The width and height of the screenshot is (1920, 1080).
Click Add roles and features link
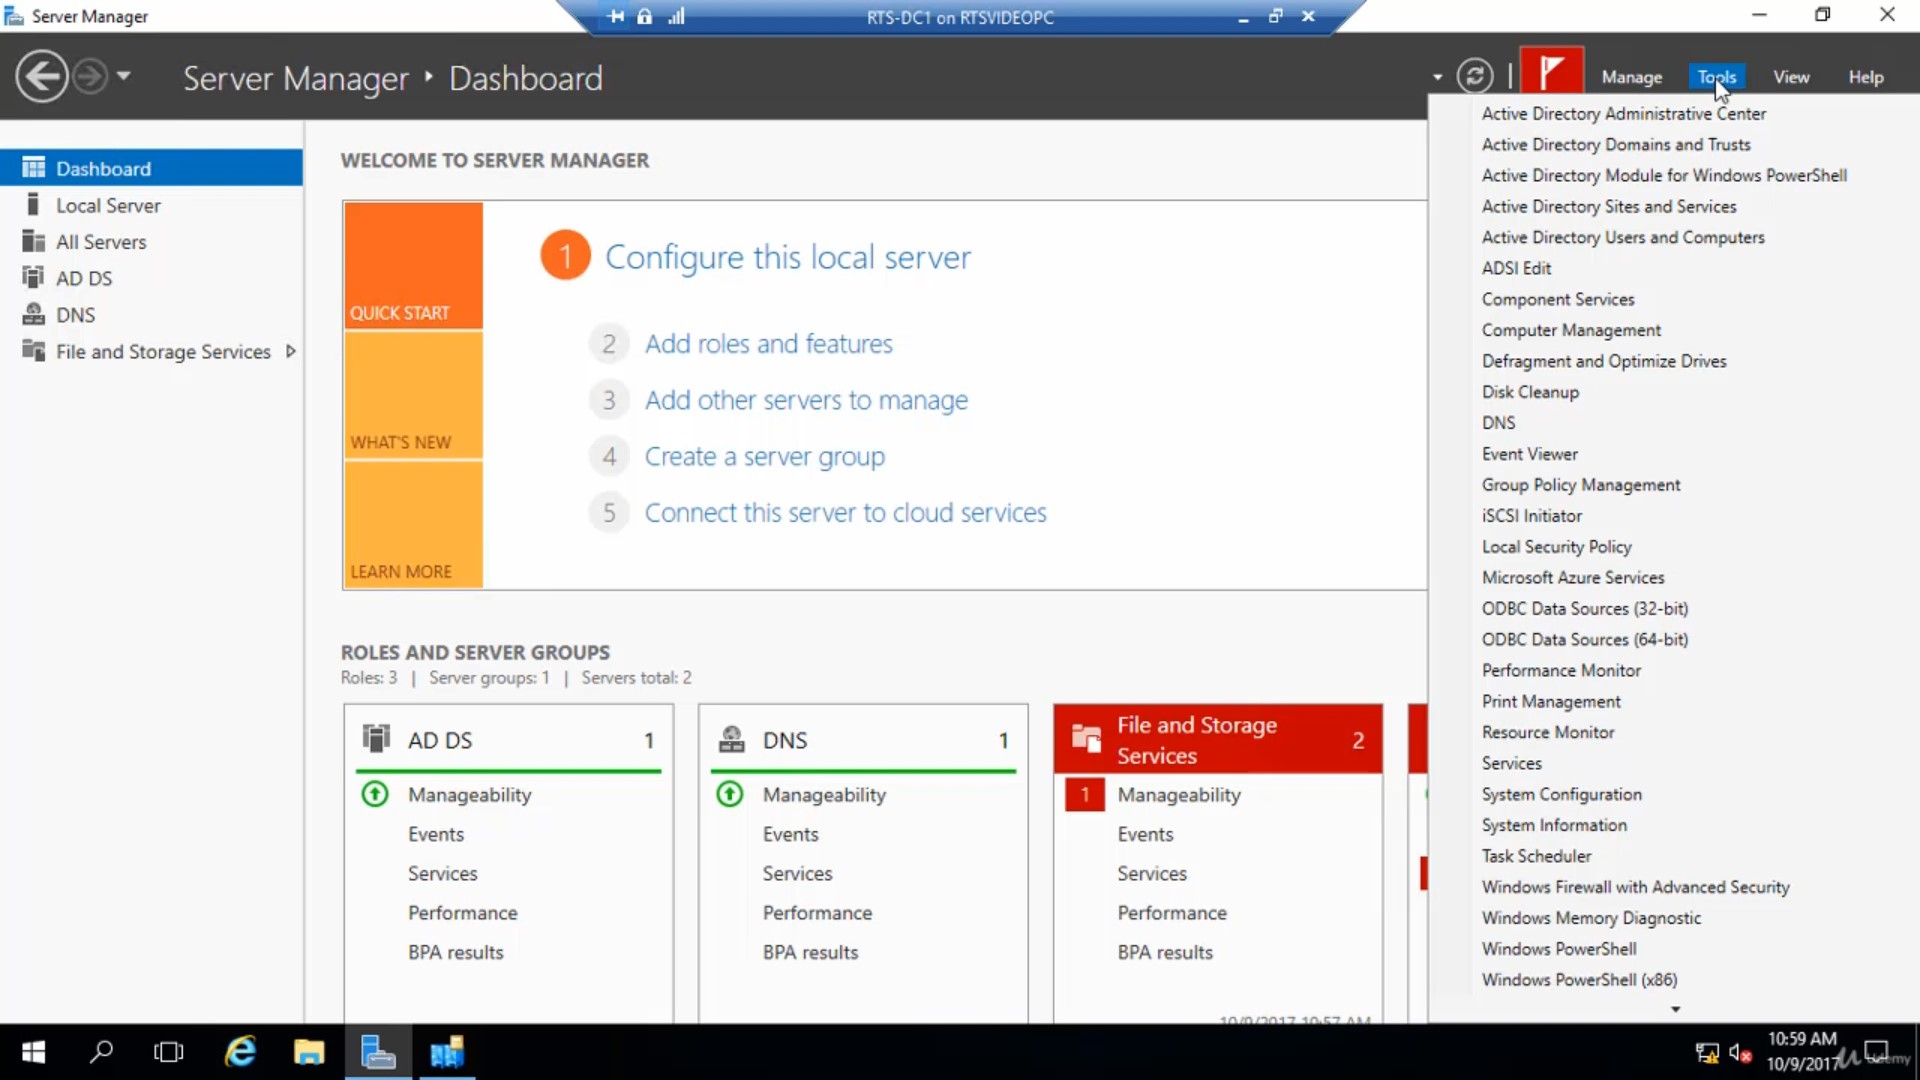pos(768,344)
